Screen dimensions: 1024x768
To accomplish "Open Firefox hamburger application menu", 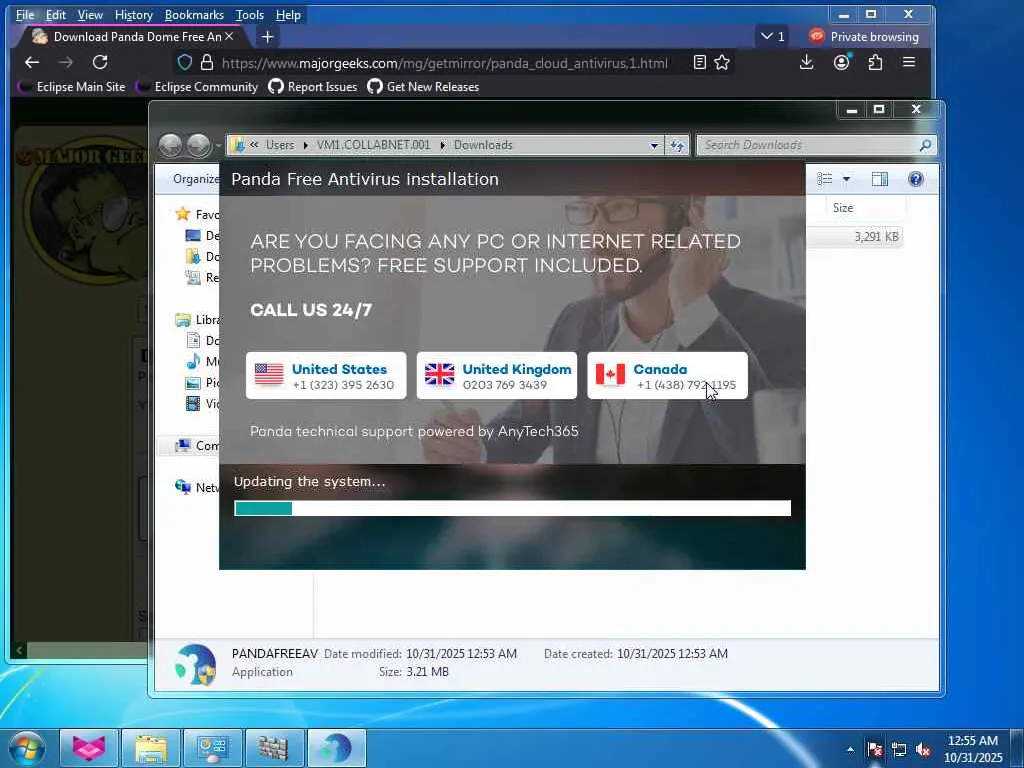I will point(908,62).
